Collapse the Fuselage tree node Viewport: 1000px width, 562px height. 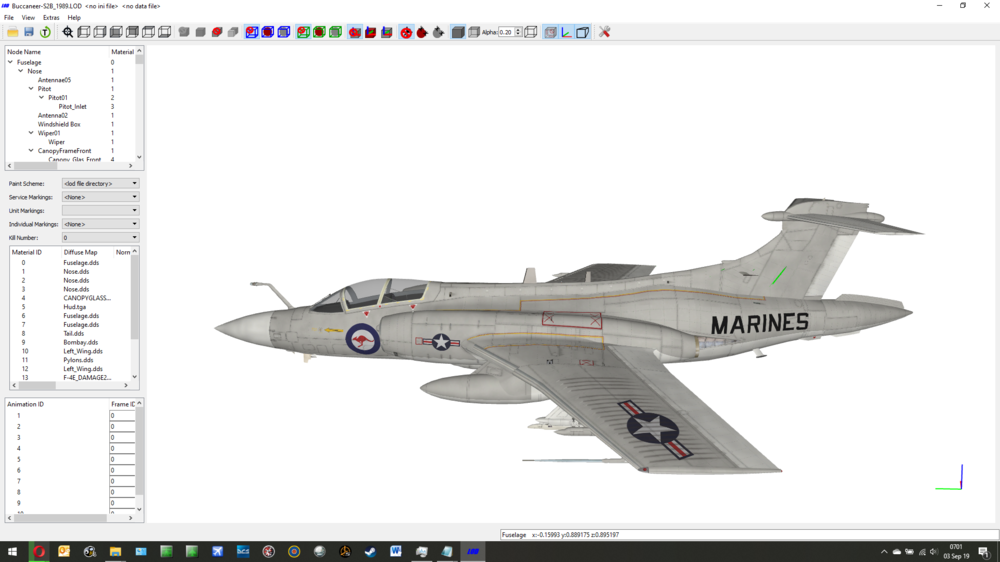[10, 63]
